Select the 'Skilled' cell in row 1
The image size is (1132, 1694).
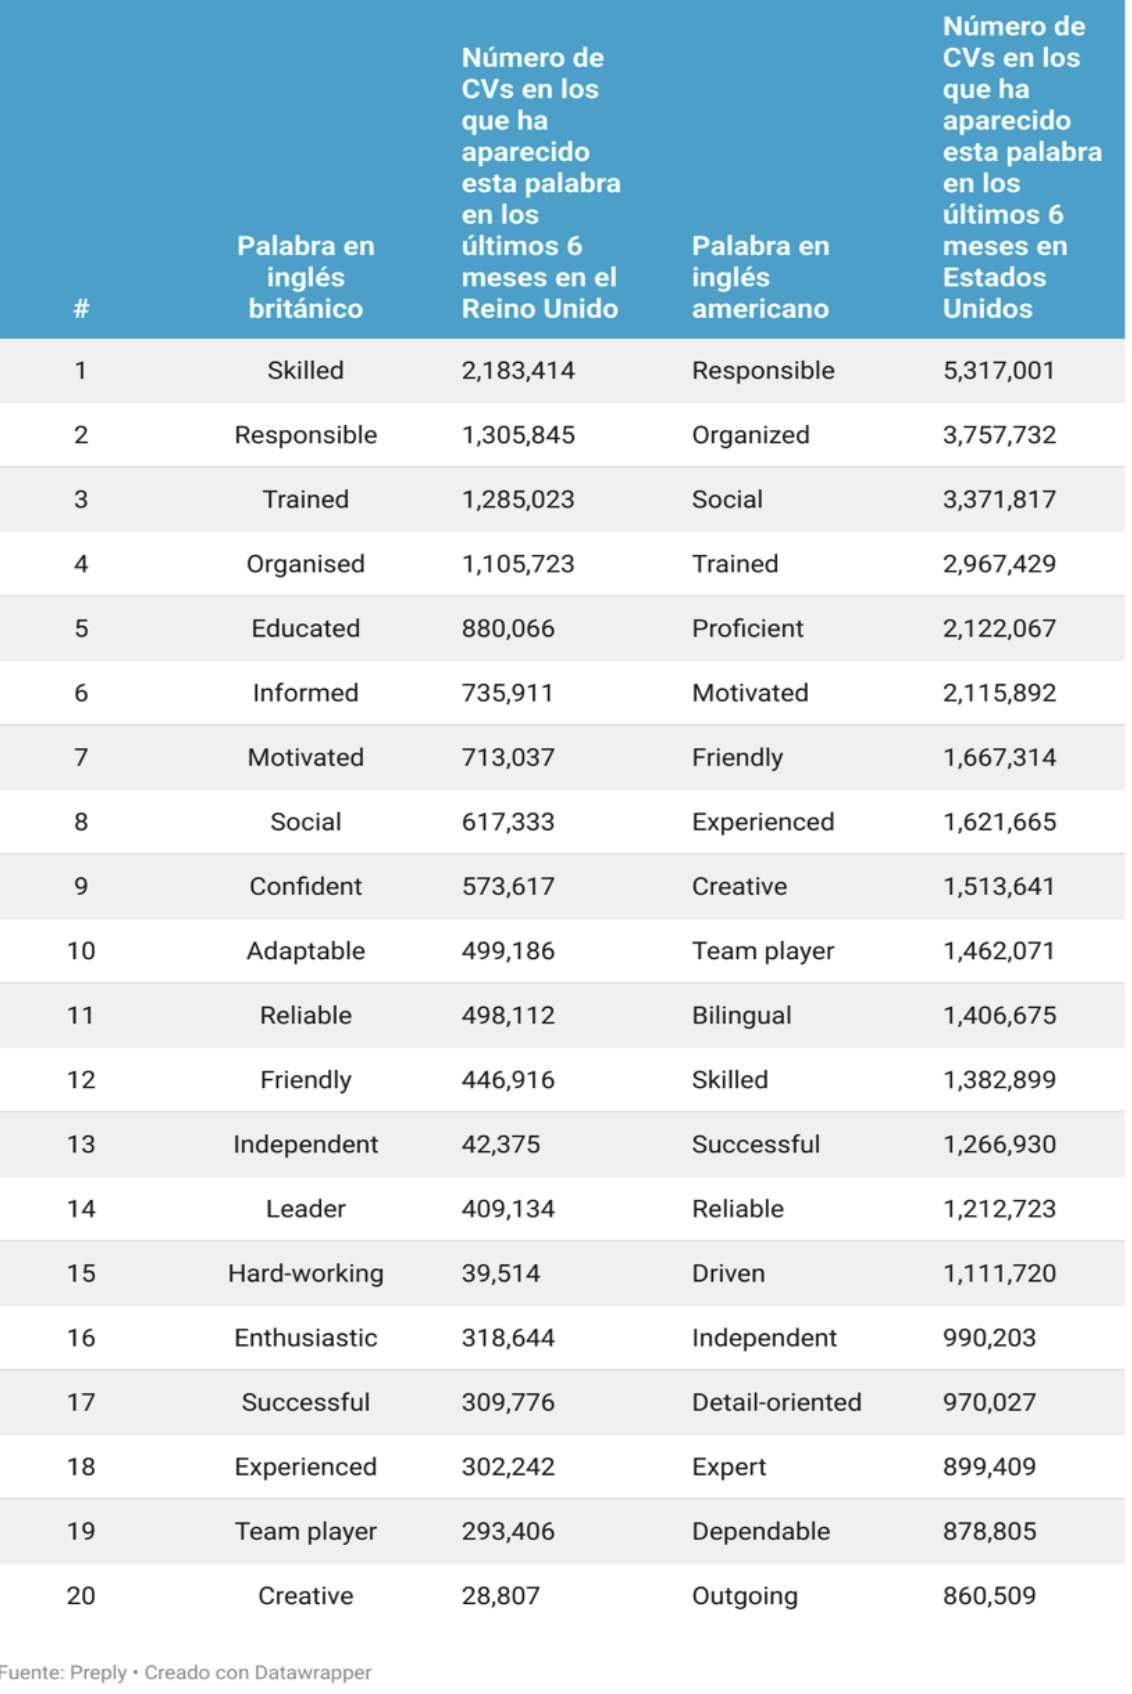pos(305,370)
